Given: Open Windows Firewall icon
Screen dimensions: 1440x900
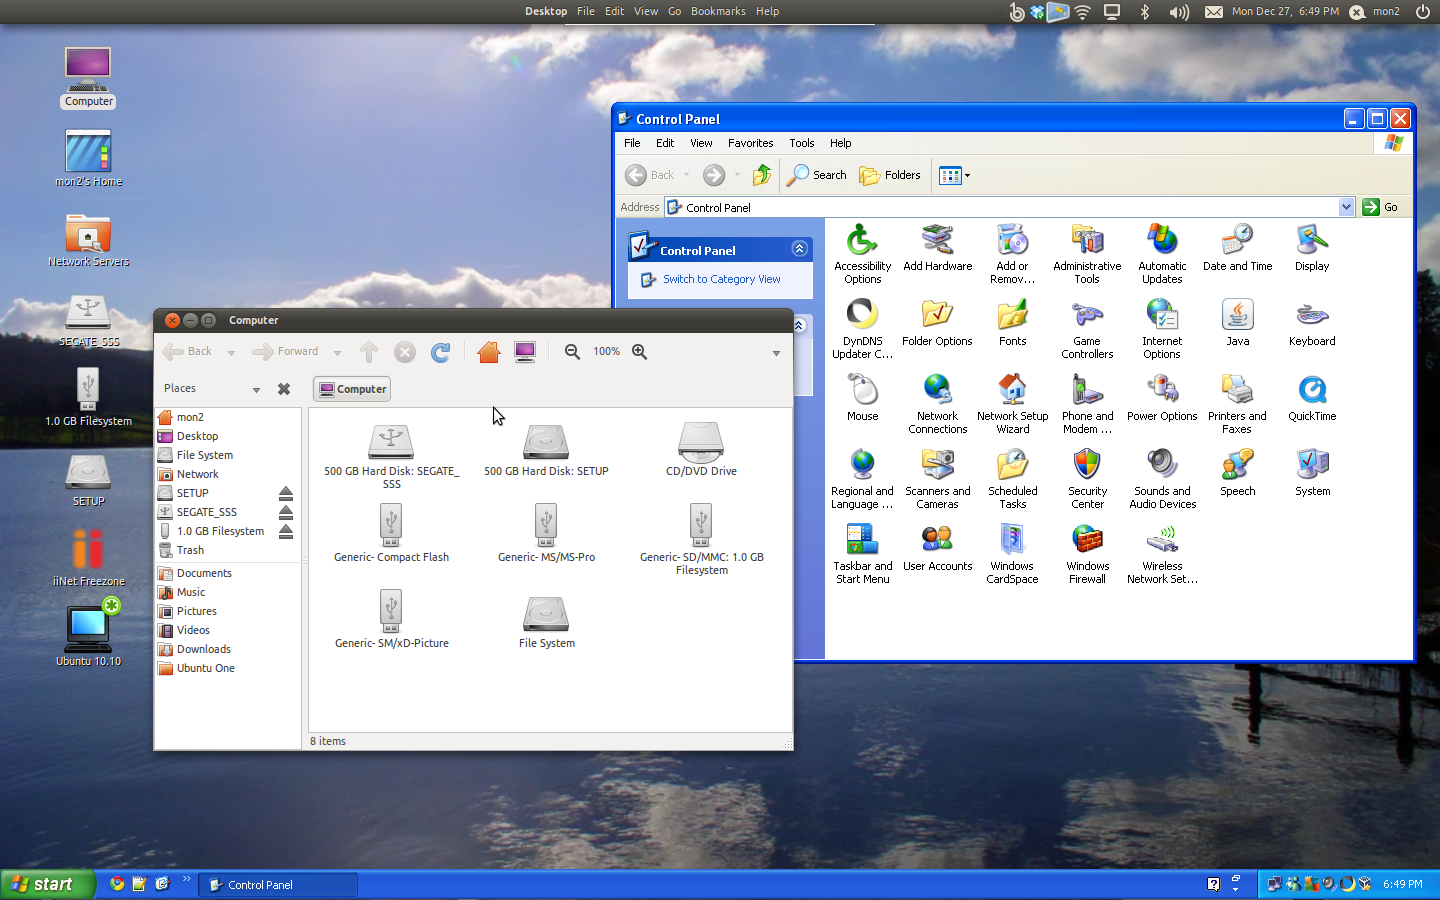Looking at the screenshot, I should (x=1087, y=554).
